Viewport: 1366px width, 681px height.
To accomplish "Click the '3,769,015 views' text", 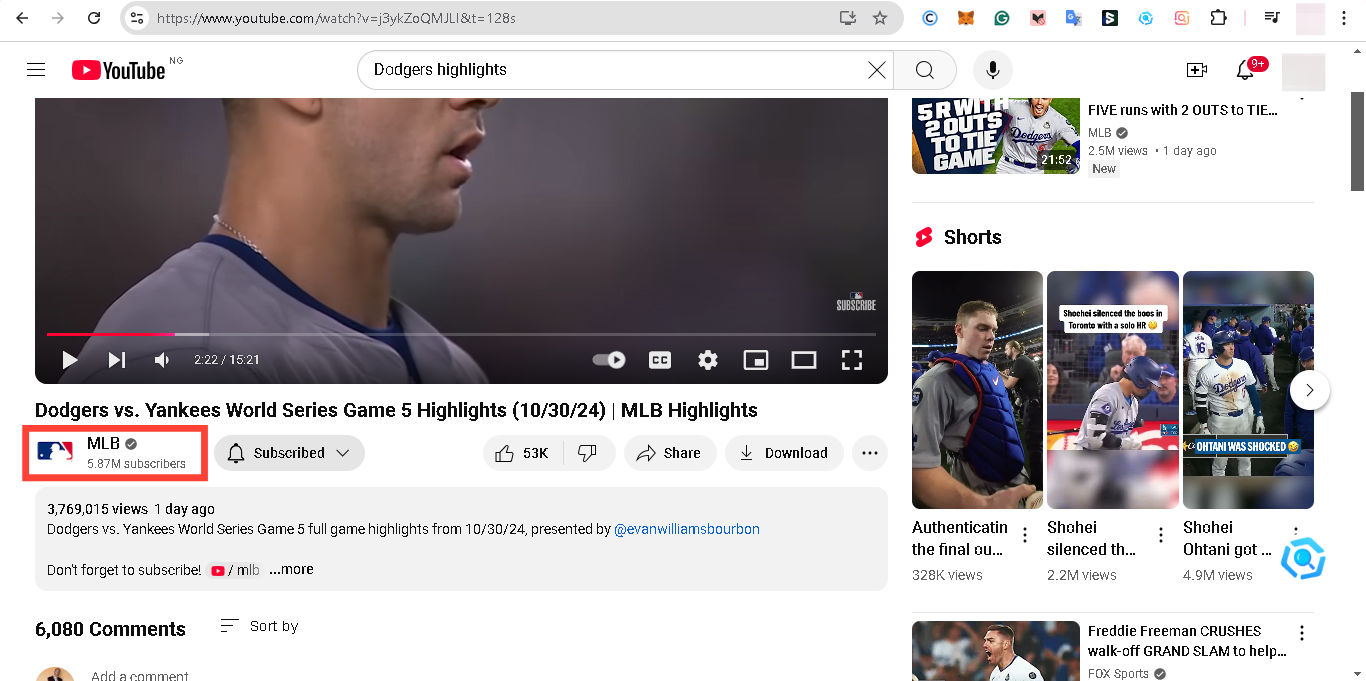I will pyautogui.click(x=98, y=509).
